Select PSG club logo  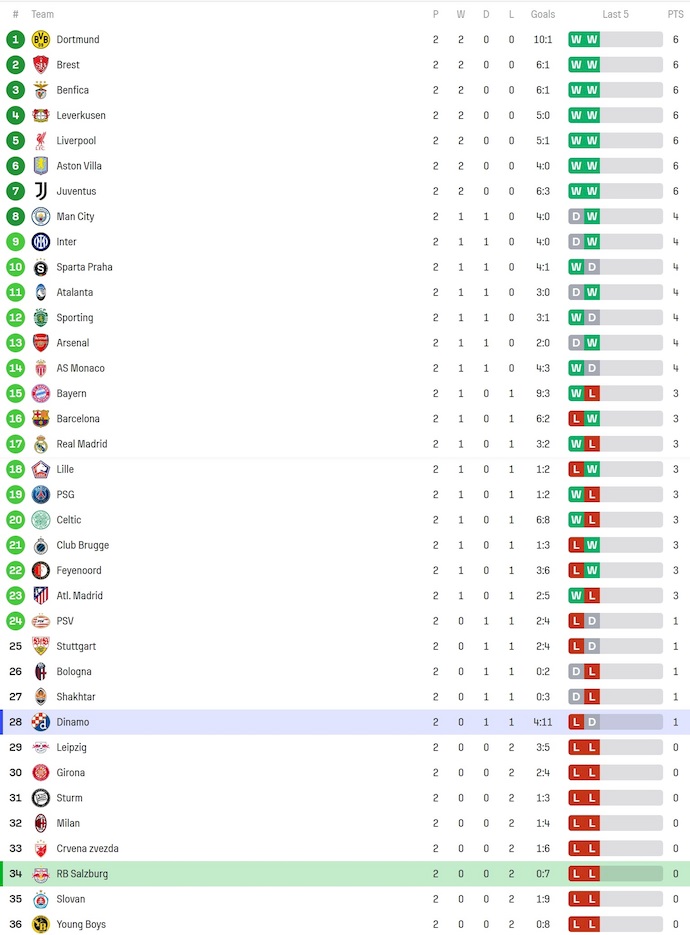tap(41, 494)
